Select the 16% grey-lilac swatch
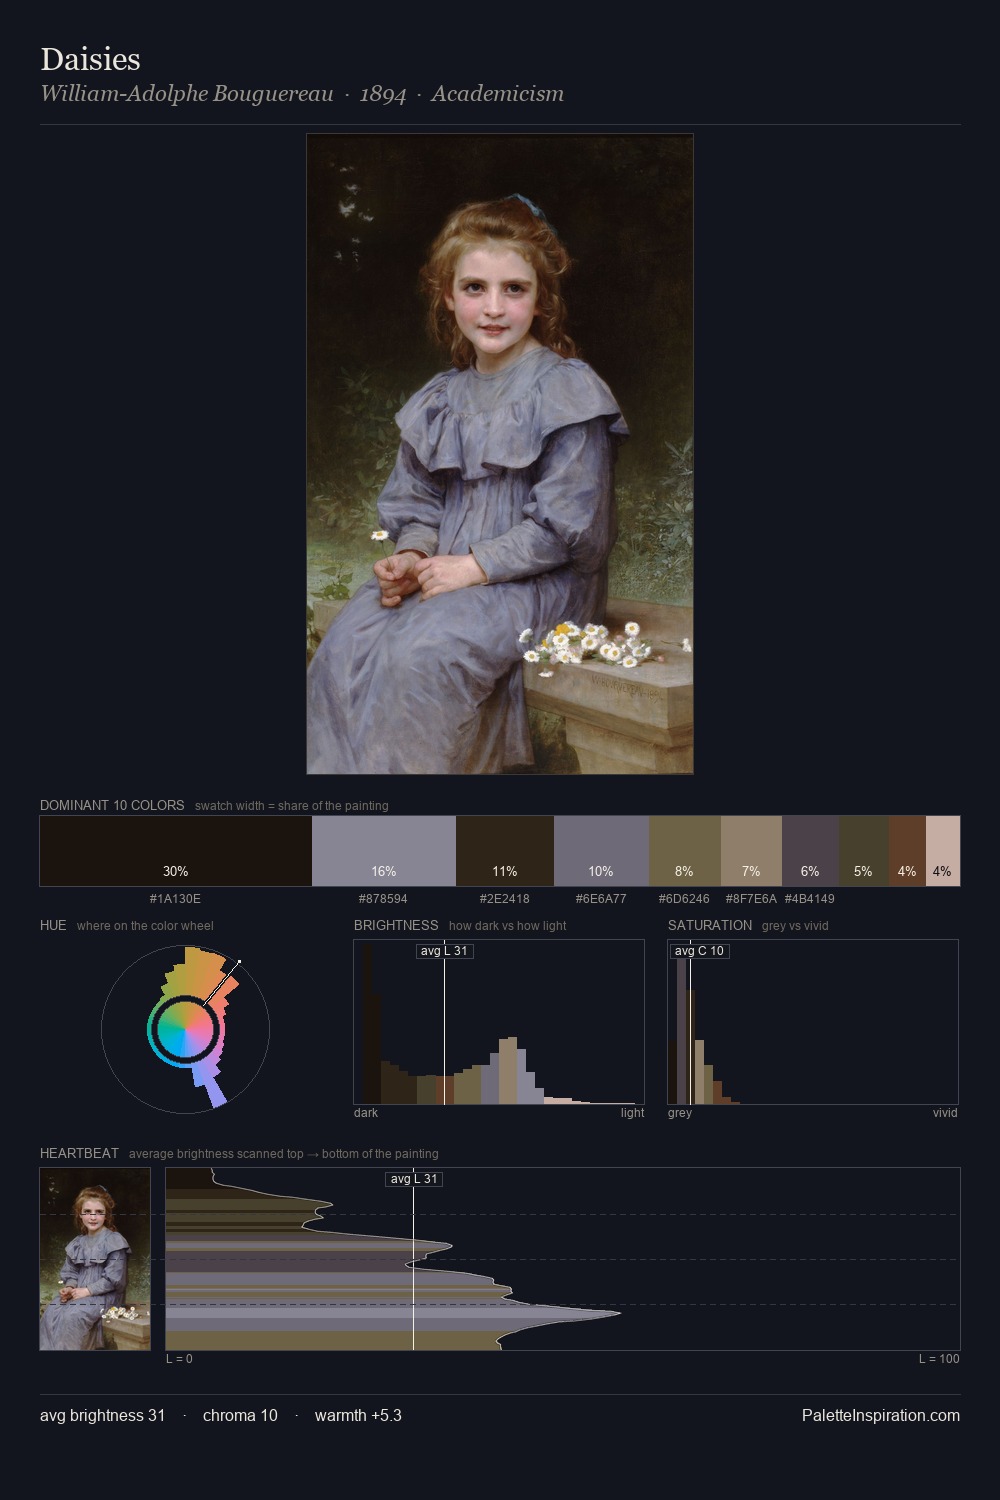 (384, 851)
